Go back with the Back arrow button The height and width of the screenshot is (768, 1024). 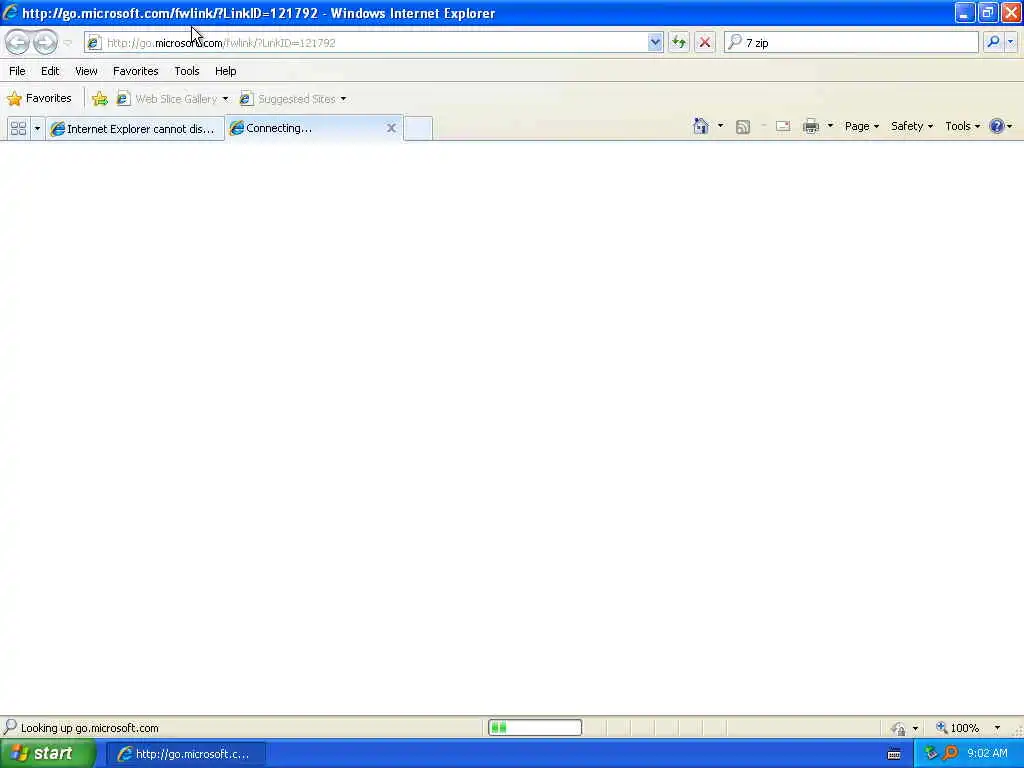(18, 42)
